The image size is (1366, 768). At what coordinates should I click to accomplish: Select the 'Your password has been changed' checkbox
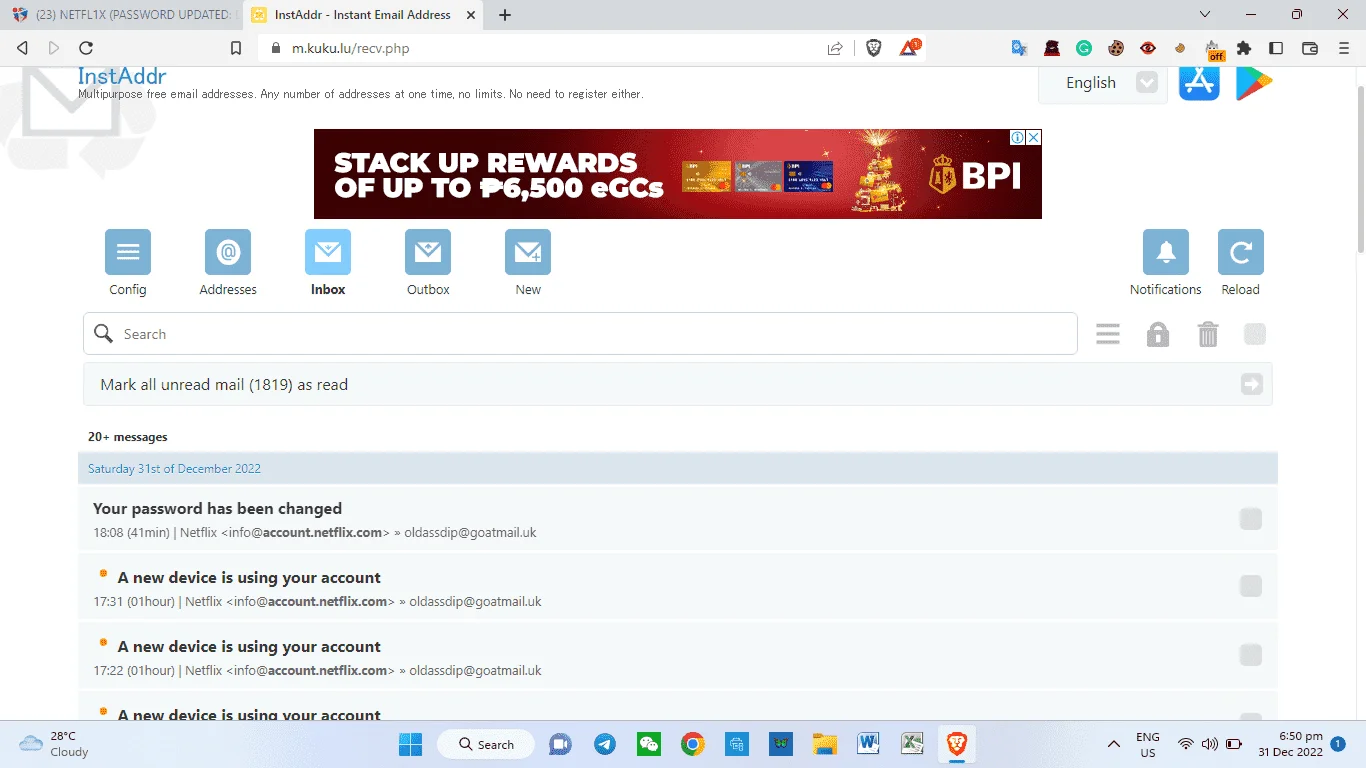click(x=1250, y=518)
